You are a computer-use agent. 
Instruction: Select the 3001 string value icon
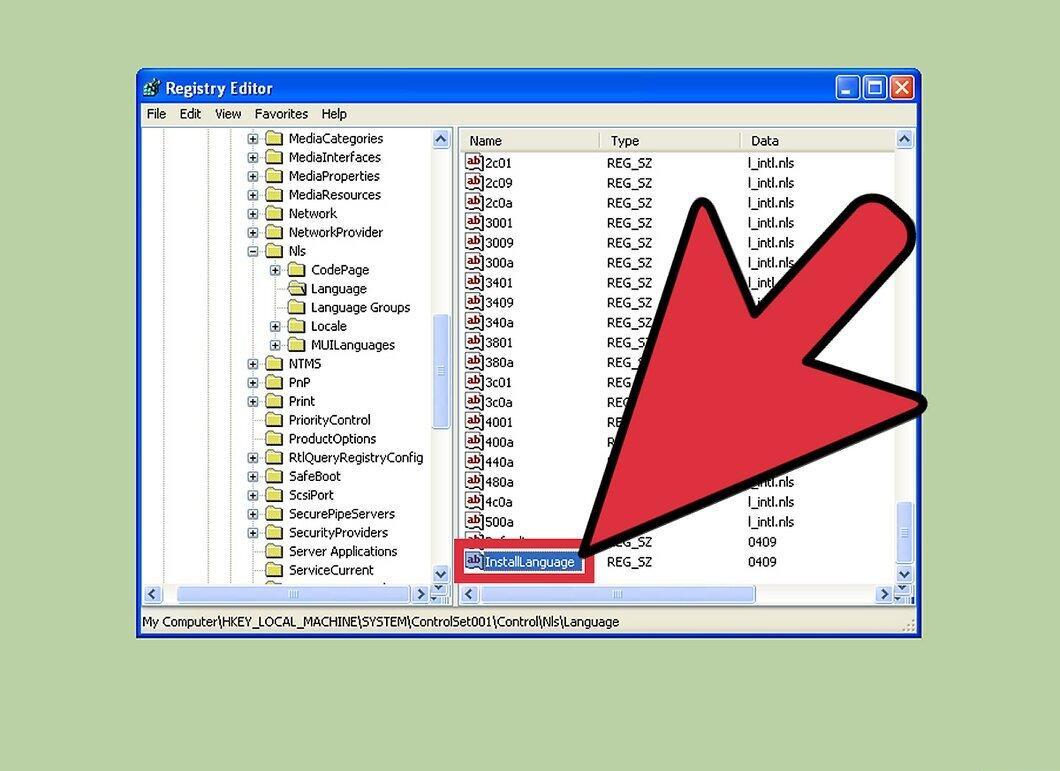point(474,222)
